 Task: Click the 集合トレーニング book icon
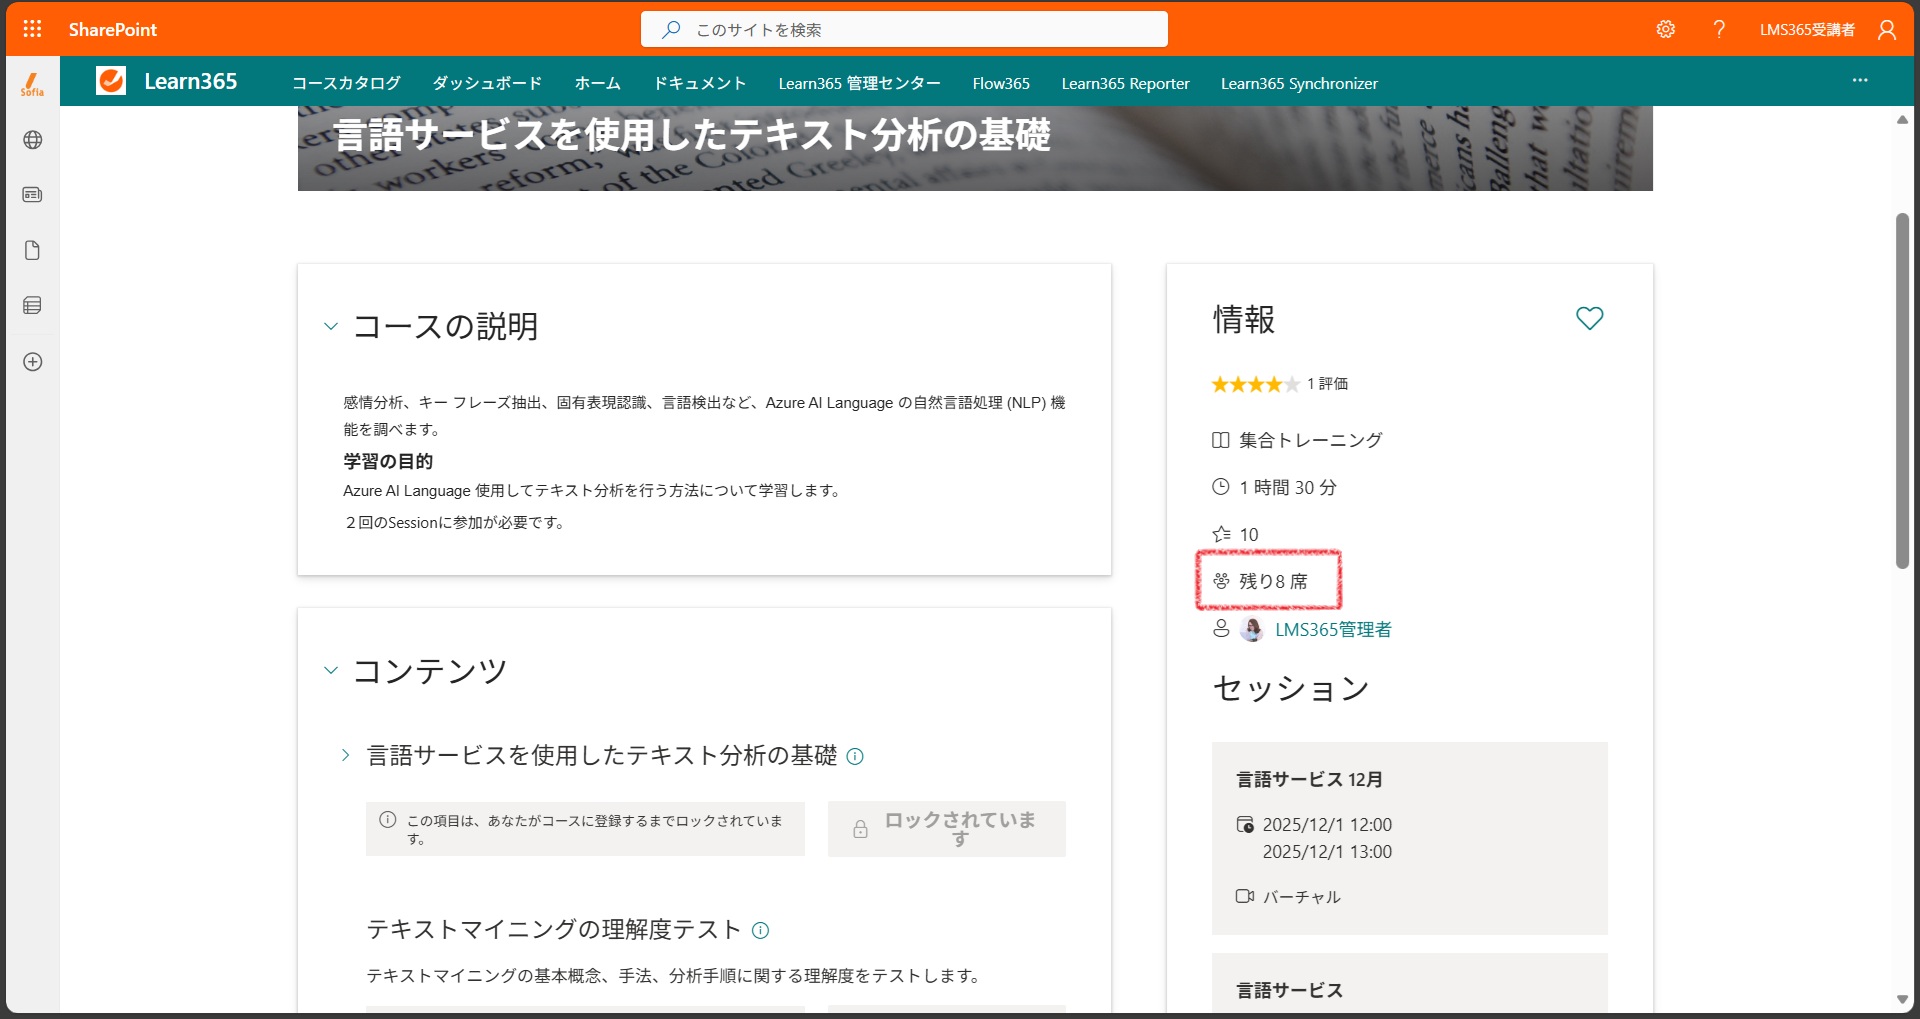1220,440
